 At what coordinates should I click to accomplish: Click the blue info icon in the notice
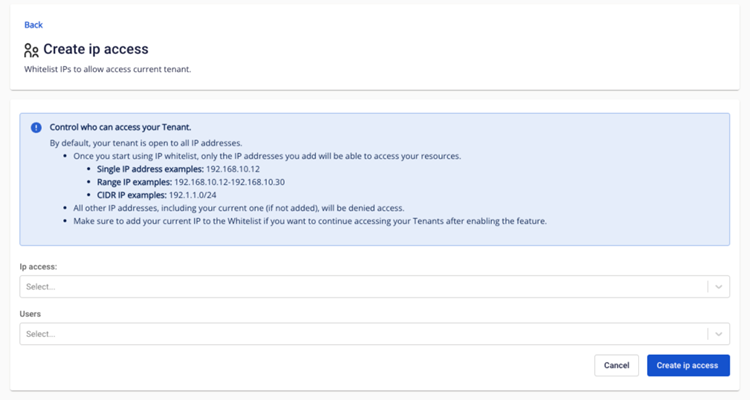(x=36, y=128)
